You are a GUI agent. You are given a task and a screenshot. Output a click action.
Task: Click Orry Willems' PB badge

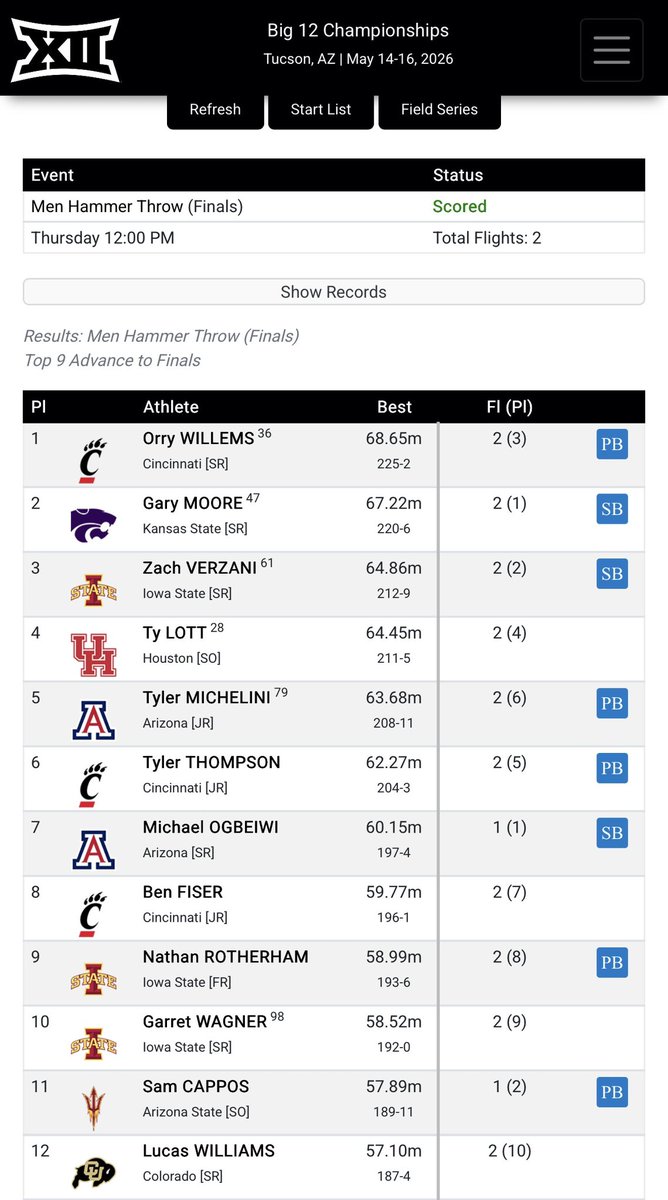coord(612,444)
